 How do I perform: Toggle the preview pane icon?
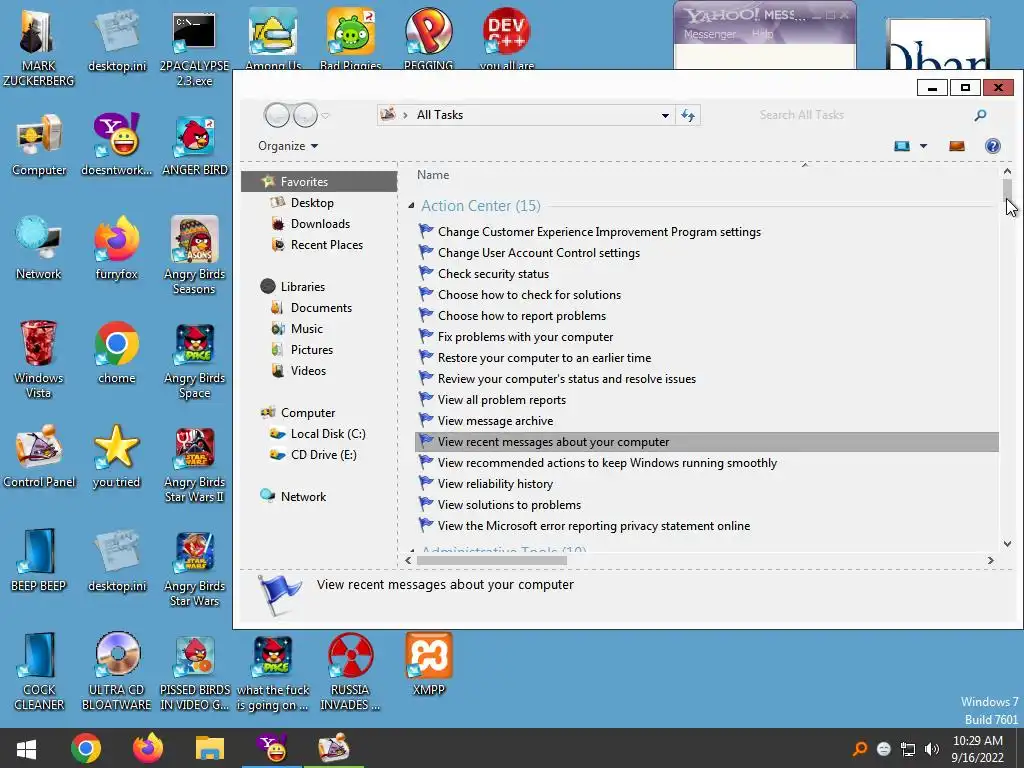pos(957,146)
